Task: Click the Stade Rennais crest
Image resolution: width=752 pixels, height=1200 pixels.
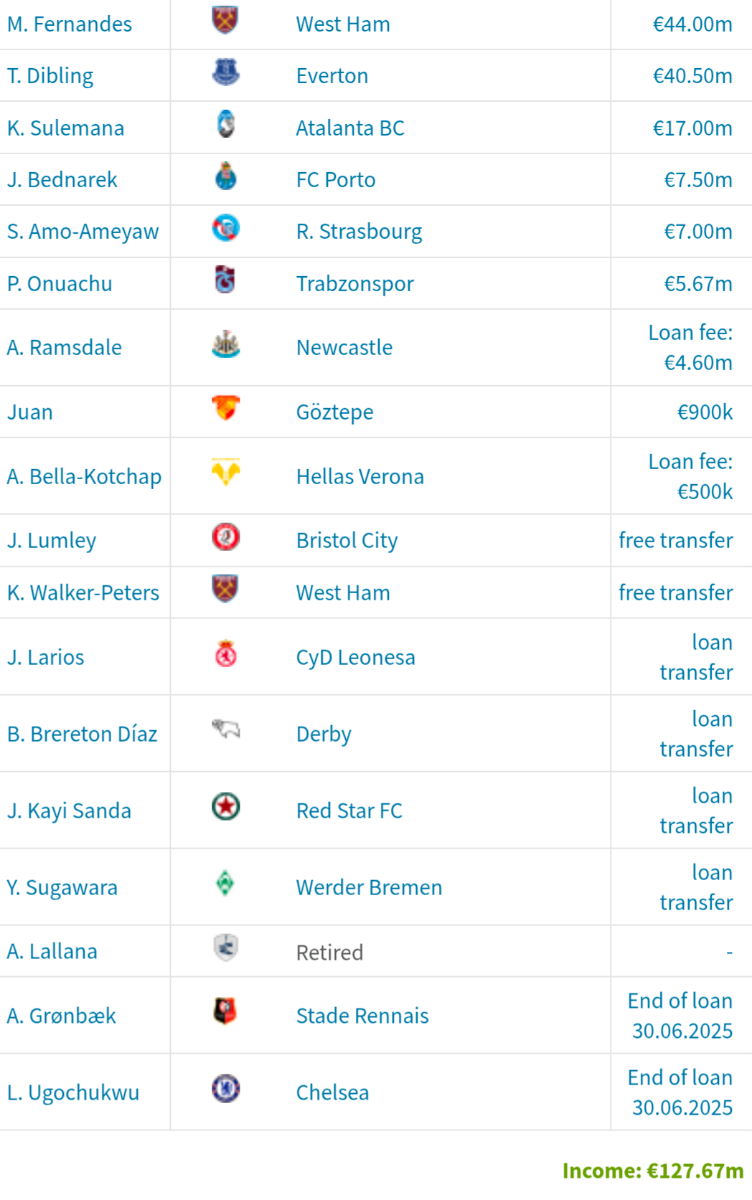Action: (x=226, y=1013)
